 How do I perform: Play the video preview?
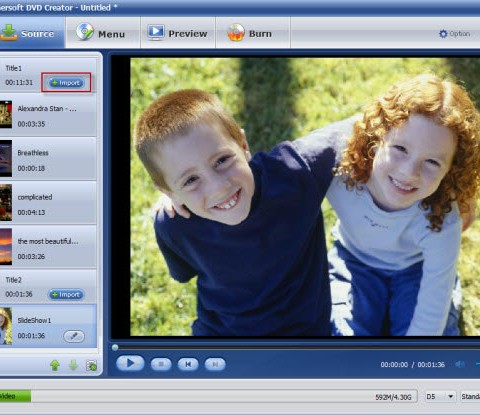pyautogui.click(x=130, y=363)
